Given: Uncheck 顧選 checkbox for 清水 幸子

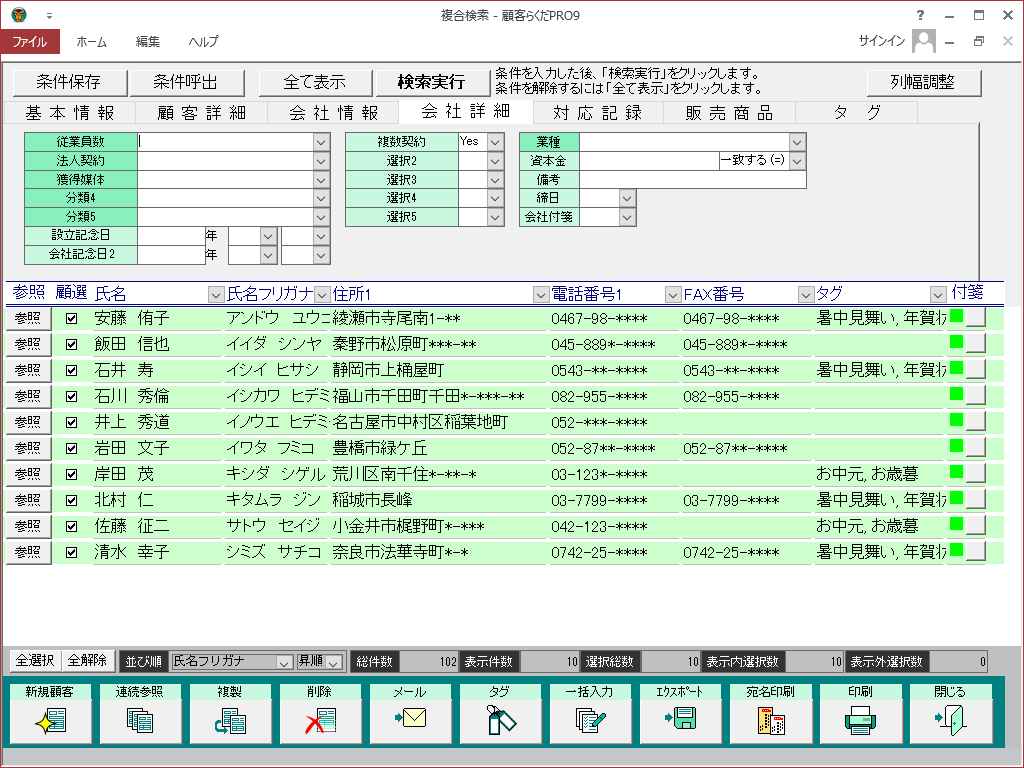Looking at the screenshot, I should tap(71, 552).
